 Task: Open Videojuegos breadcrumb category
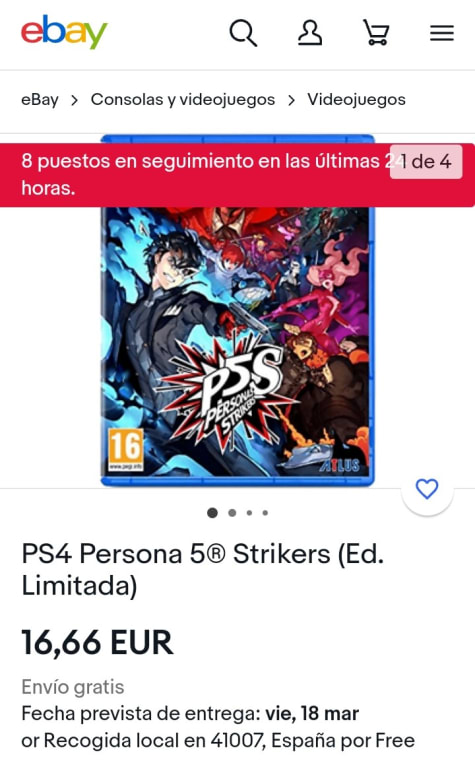[356, 100]
